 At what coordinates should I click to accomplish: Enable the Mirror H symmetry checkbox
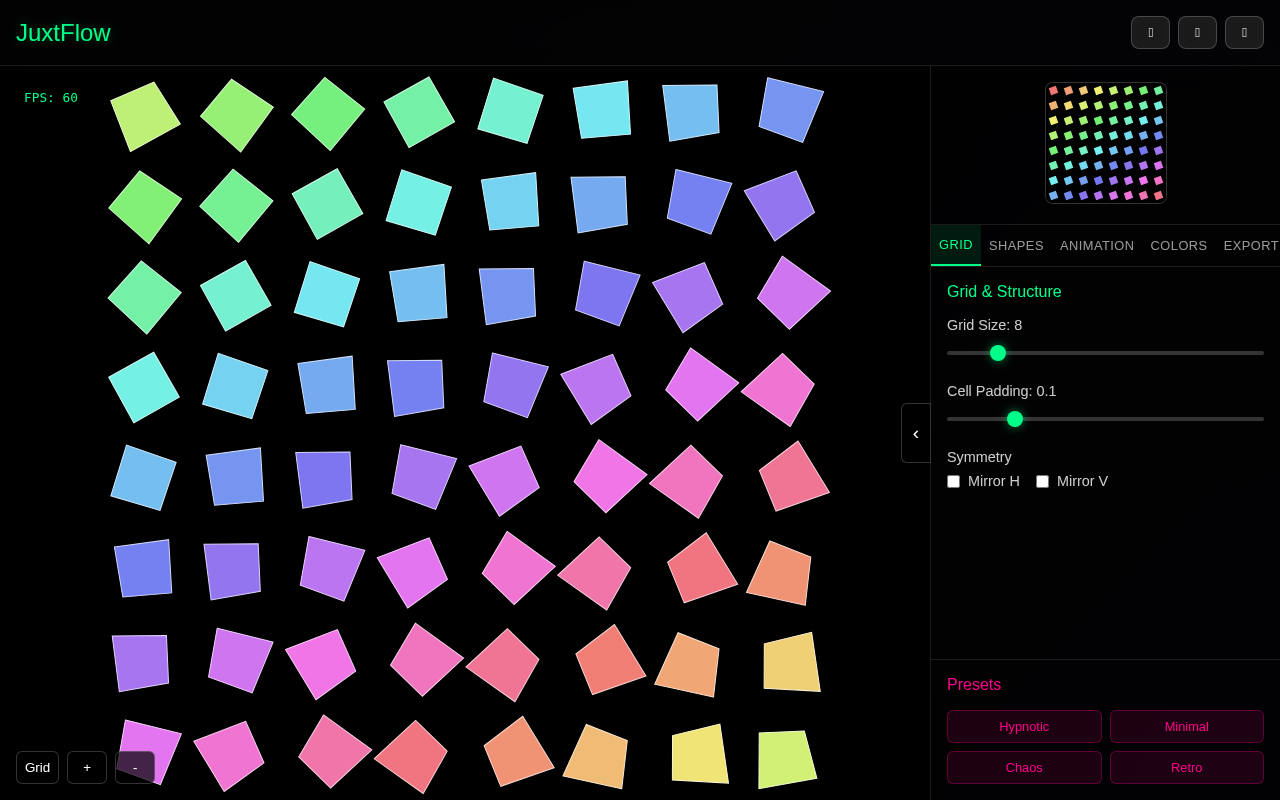953,481
